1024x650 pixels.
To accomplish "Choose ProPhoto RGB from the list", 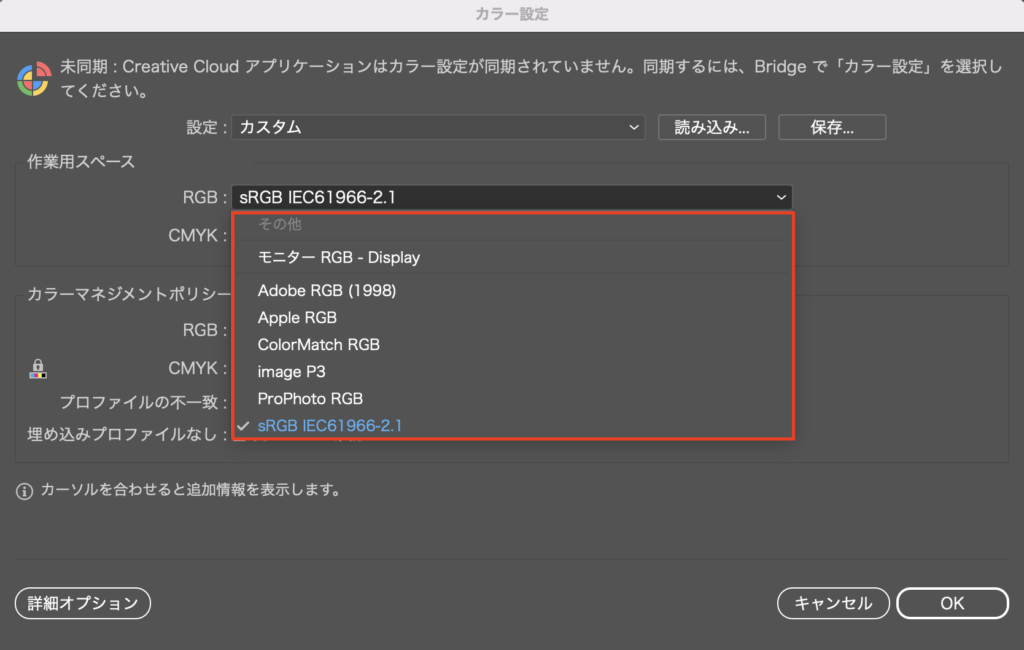I will click(x=310, y=399).
